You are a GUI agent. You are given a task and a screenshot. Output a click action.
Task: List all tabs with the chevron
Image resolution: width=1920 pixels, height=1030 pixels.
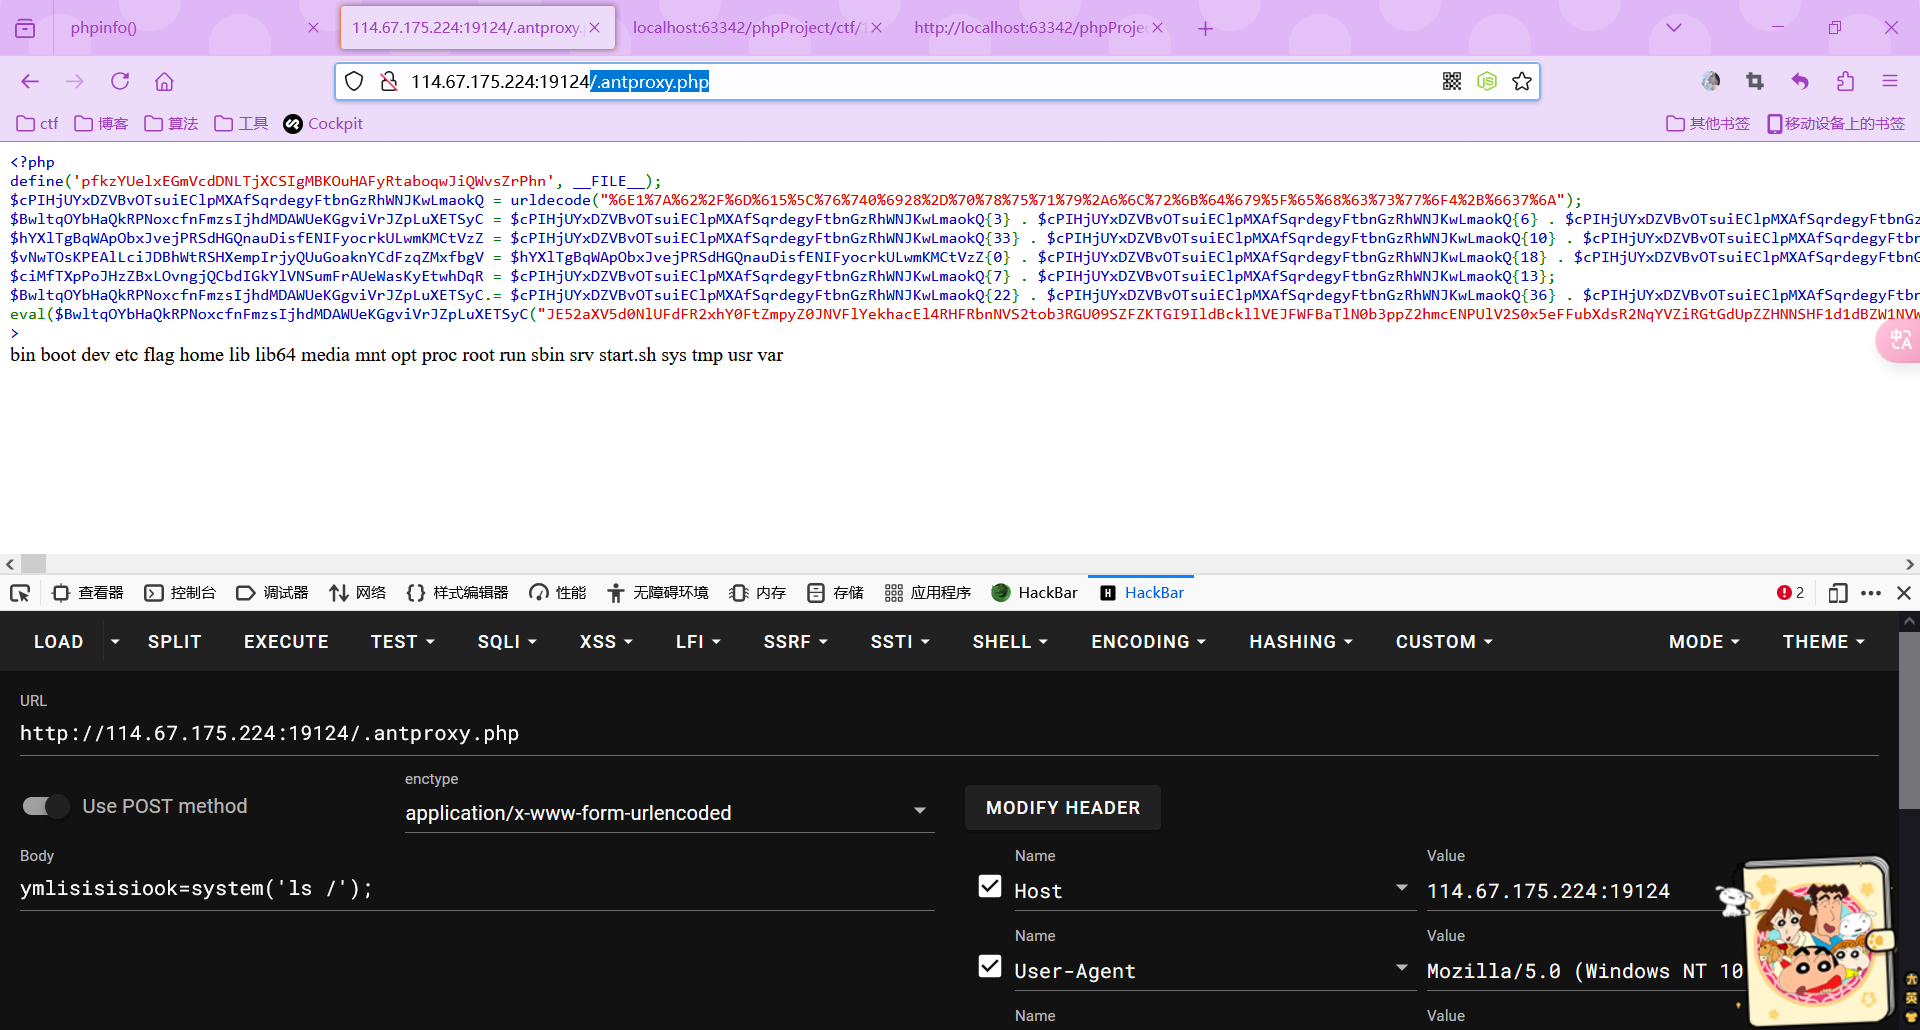tap(1674, 27)
